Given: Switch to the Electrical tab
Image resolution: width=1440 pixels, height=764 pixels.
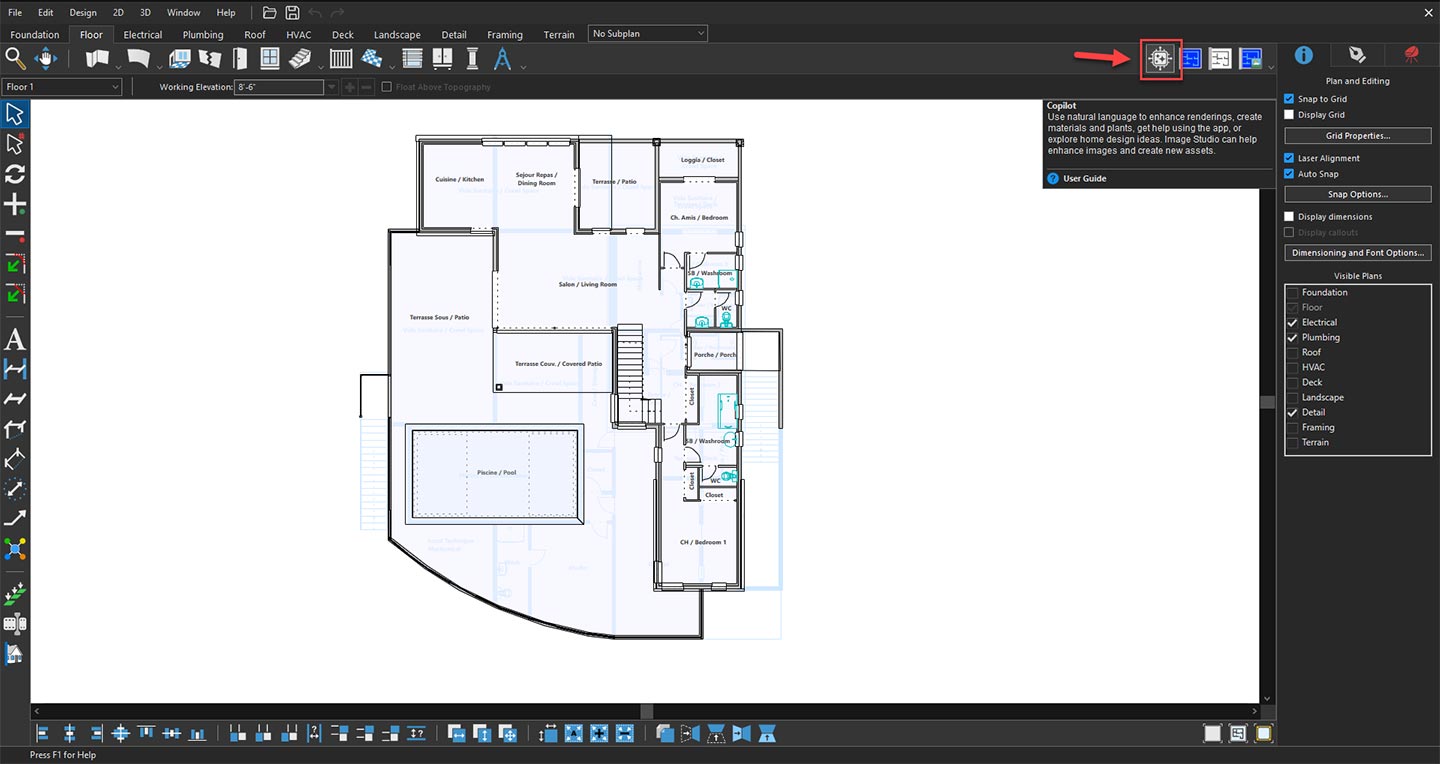Looking at the screenshot, I should pos(143,35).
